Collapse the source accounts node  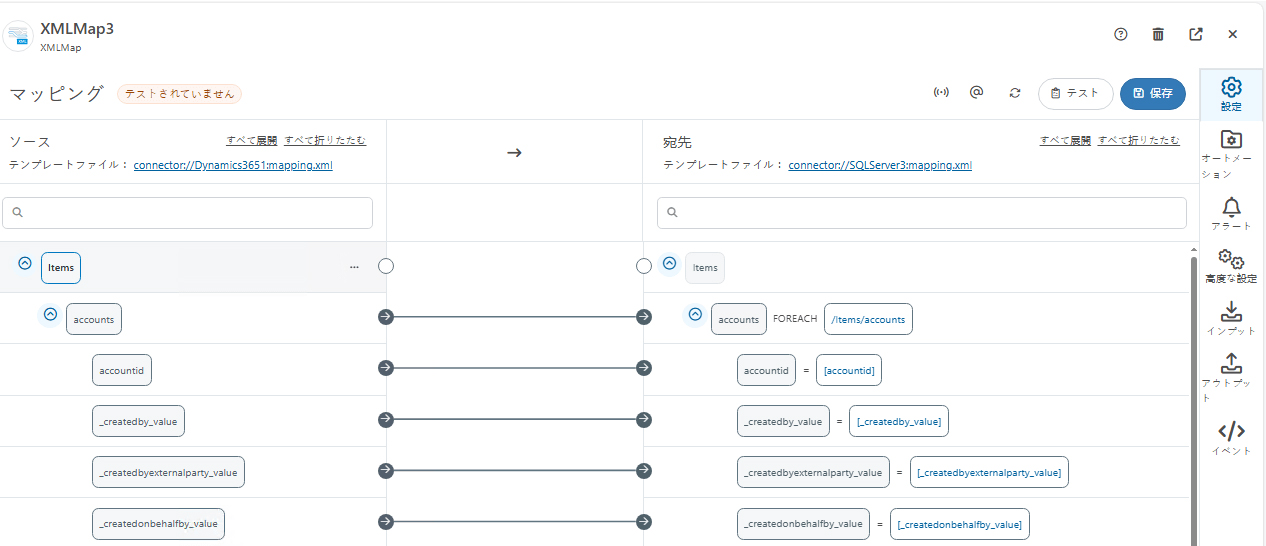point(50,315)
